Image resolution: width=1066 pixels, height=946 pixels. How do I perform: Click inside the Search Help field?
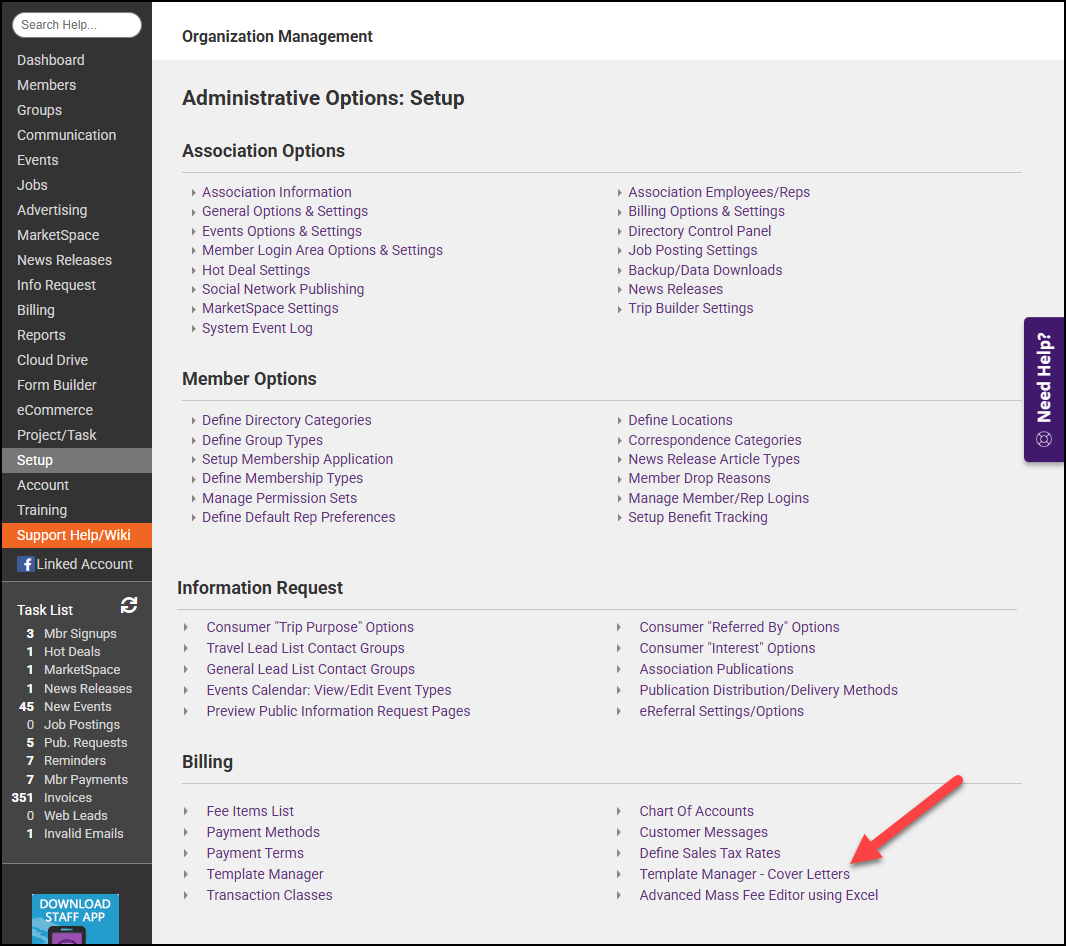point(76,25)
